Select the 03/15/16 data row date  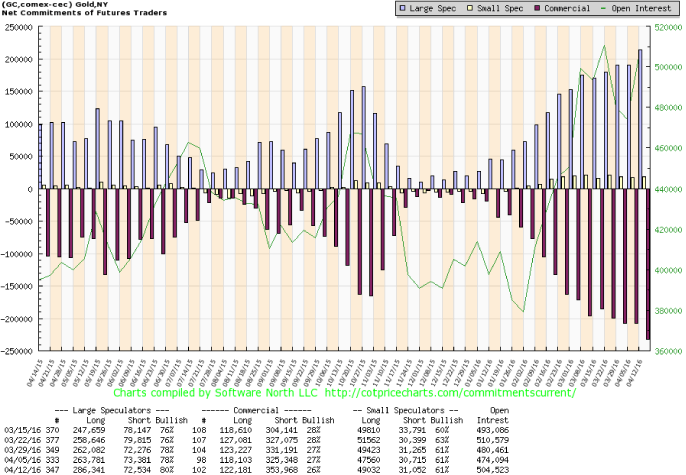coord(22,422)
